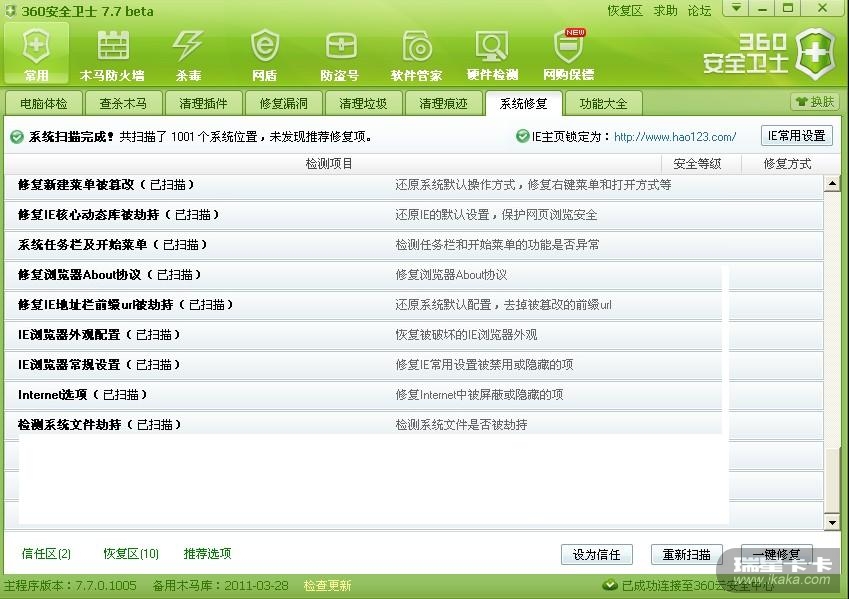Switch to the 查杀木马 tab
The height and width of the screenshot is (599, 849).
click(x=123, y=103)
